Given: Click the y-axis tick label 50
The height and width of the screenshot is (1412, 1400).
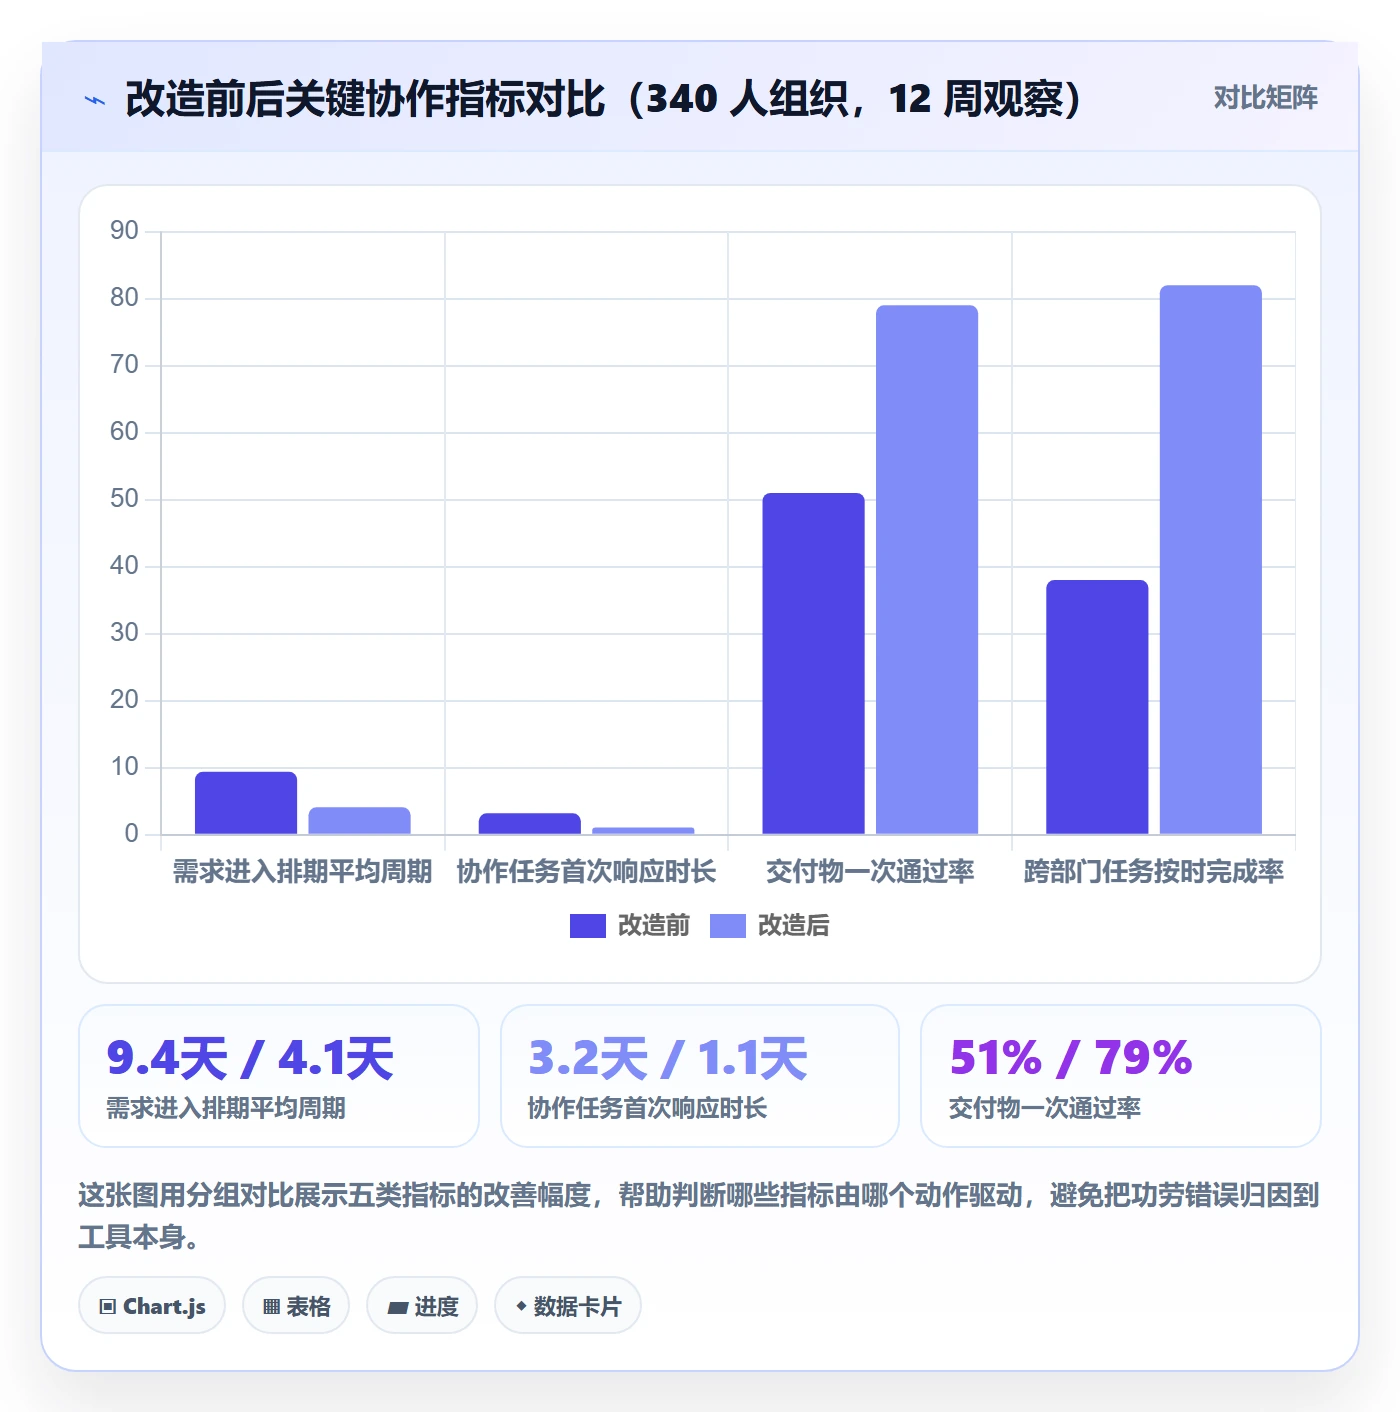Looking at the screenshot, I should (124, 499).
